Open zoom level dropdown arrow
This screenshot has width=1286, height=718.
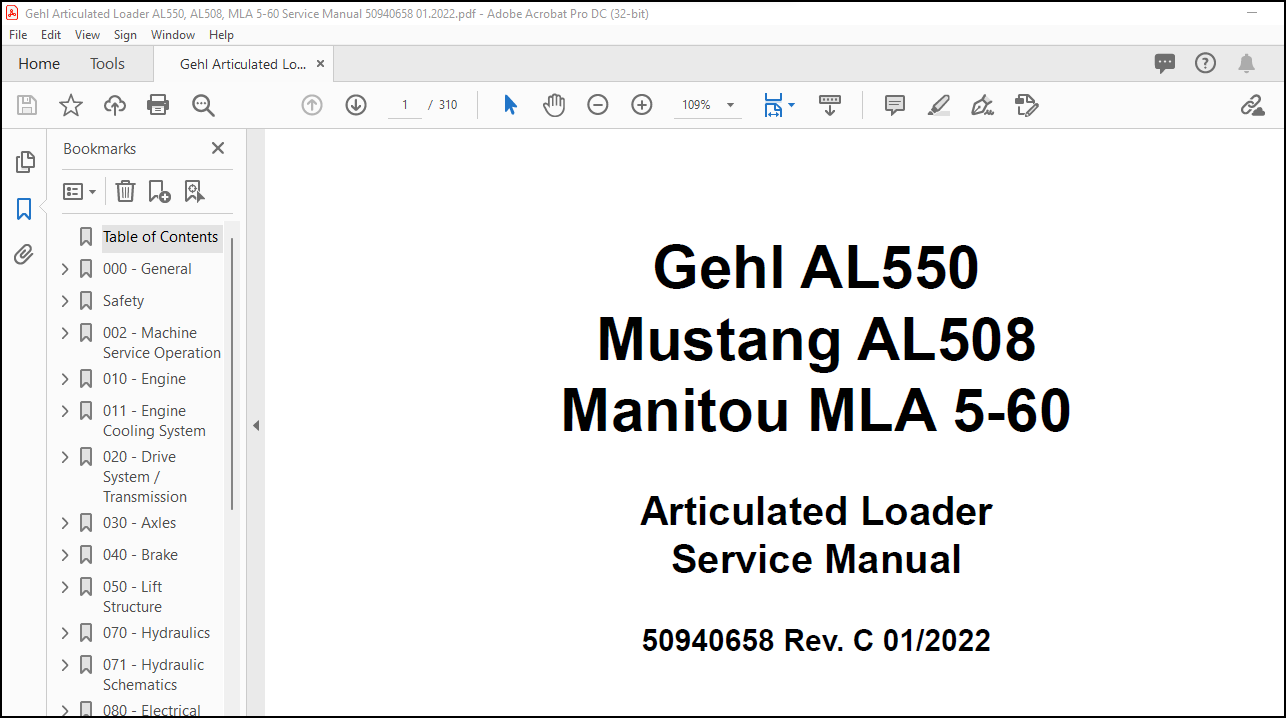(730, 105)
